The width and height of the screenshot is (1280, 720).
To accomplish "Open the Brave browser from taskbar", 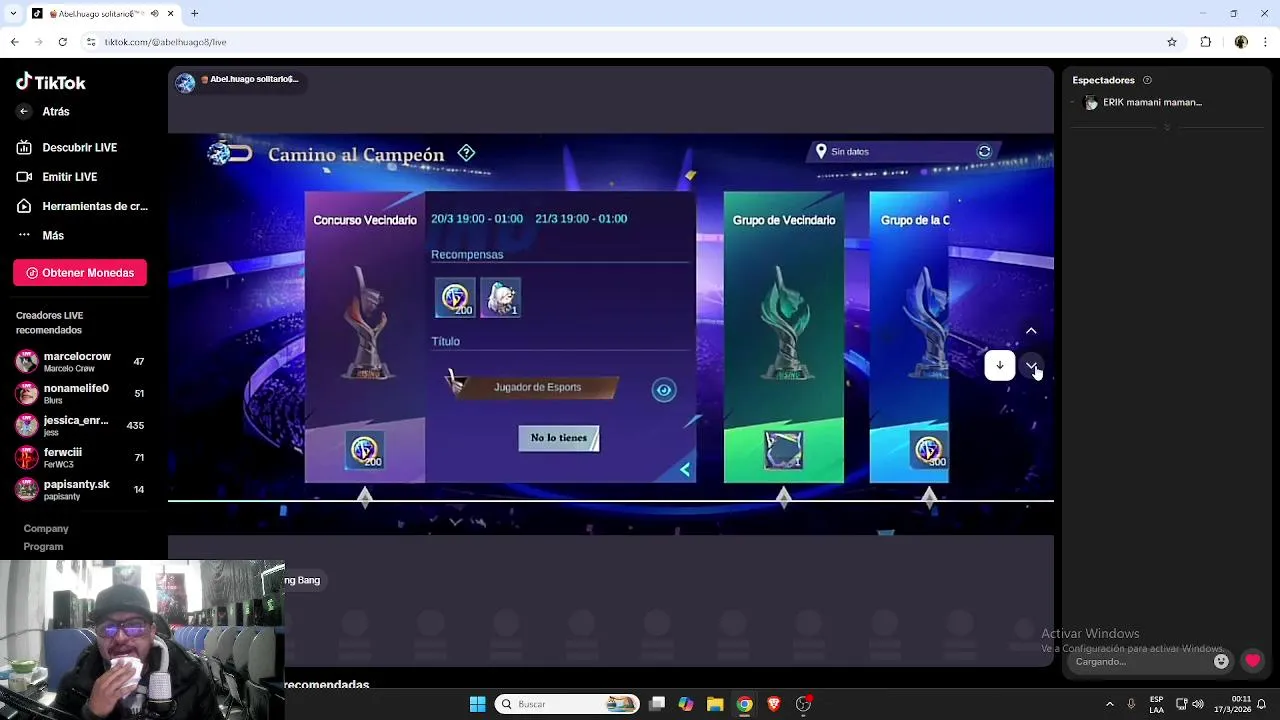I will point(774,704).
